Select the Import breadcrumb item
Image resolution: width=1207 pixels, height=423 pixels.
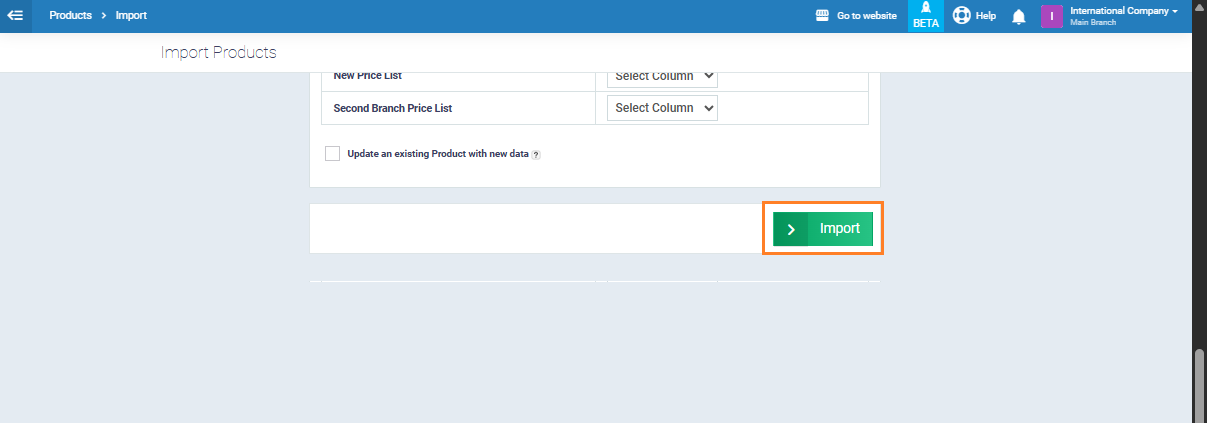click(131, 16)
